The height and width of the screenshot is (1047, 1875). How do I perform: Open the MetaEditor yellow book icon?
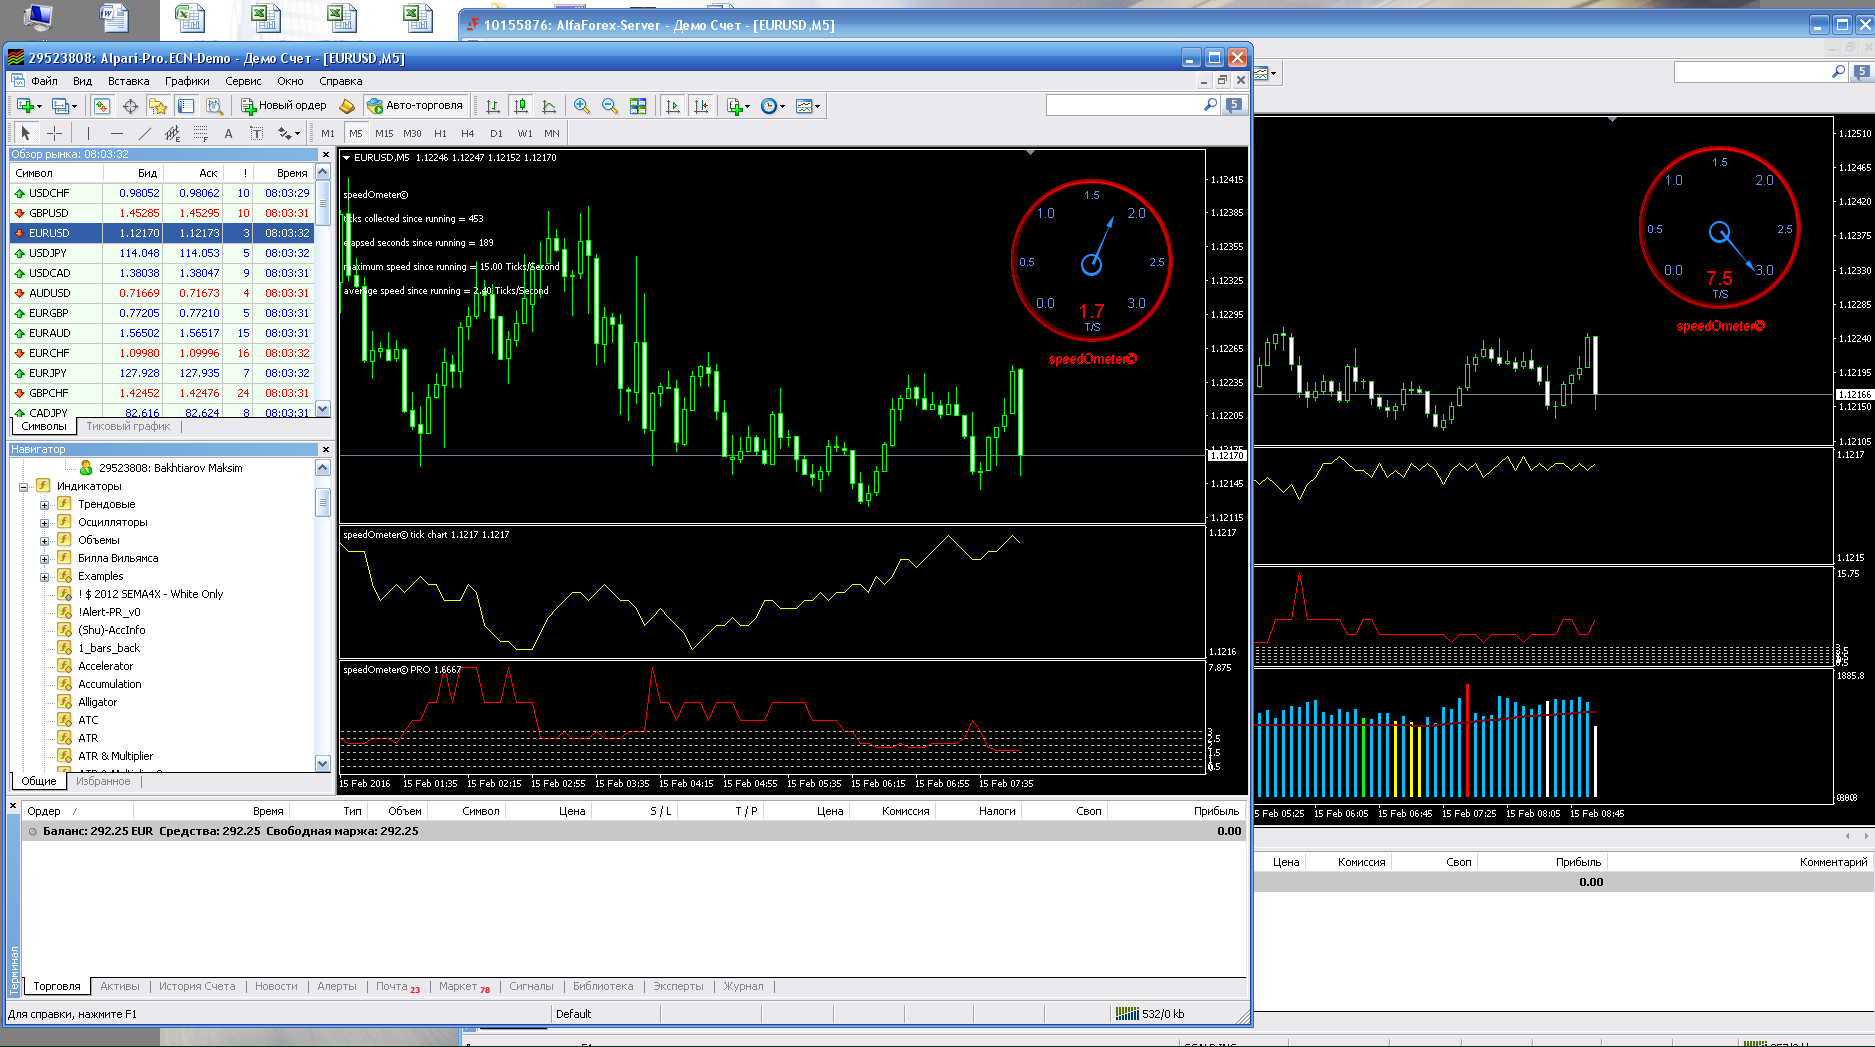point(347,106)
